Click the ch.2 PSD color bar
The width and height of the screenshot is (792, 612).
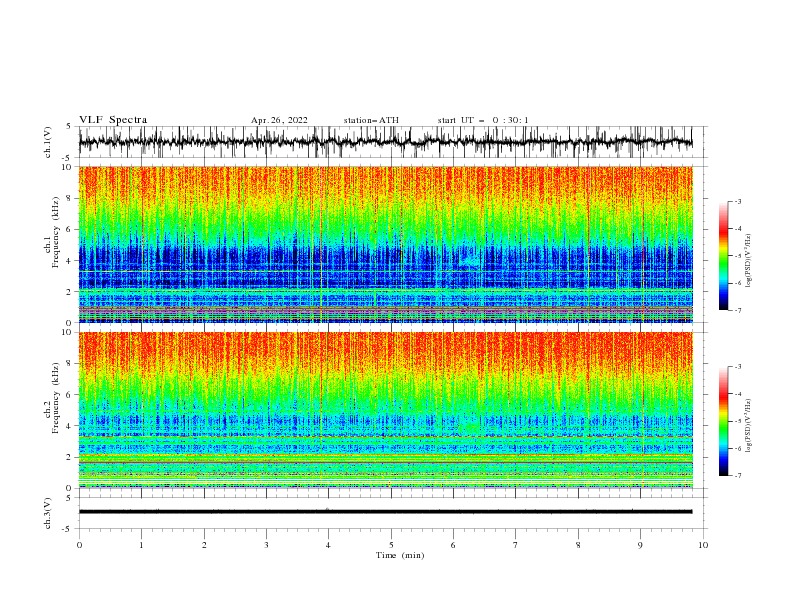click(723, 421)
